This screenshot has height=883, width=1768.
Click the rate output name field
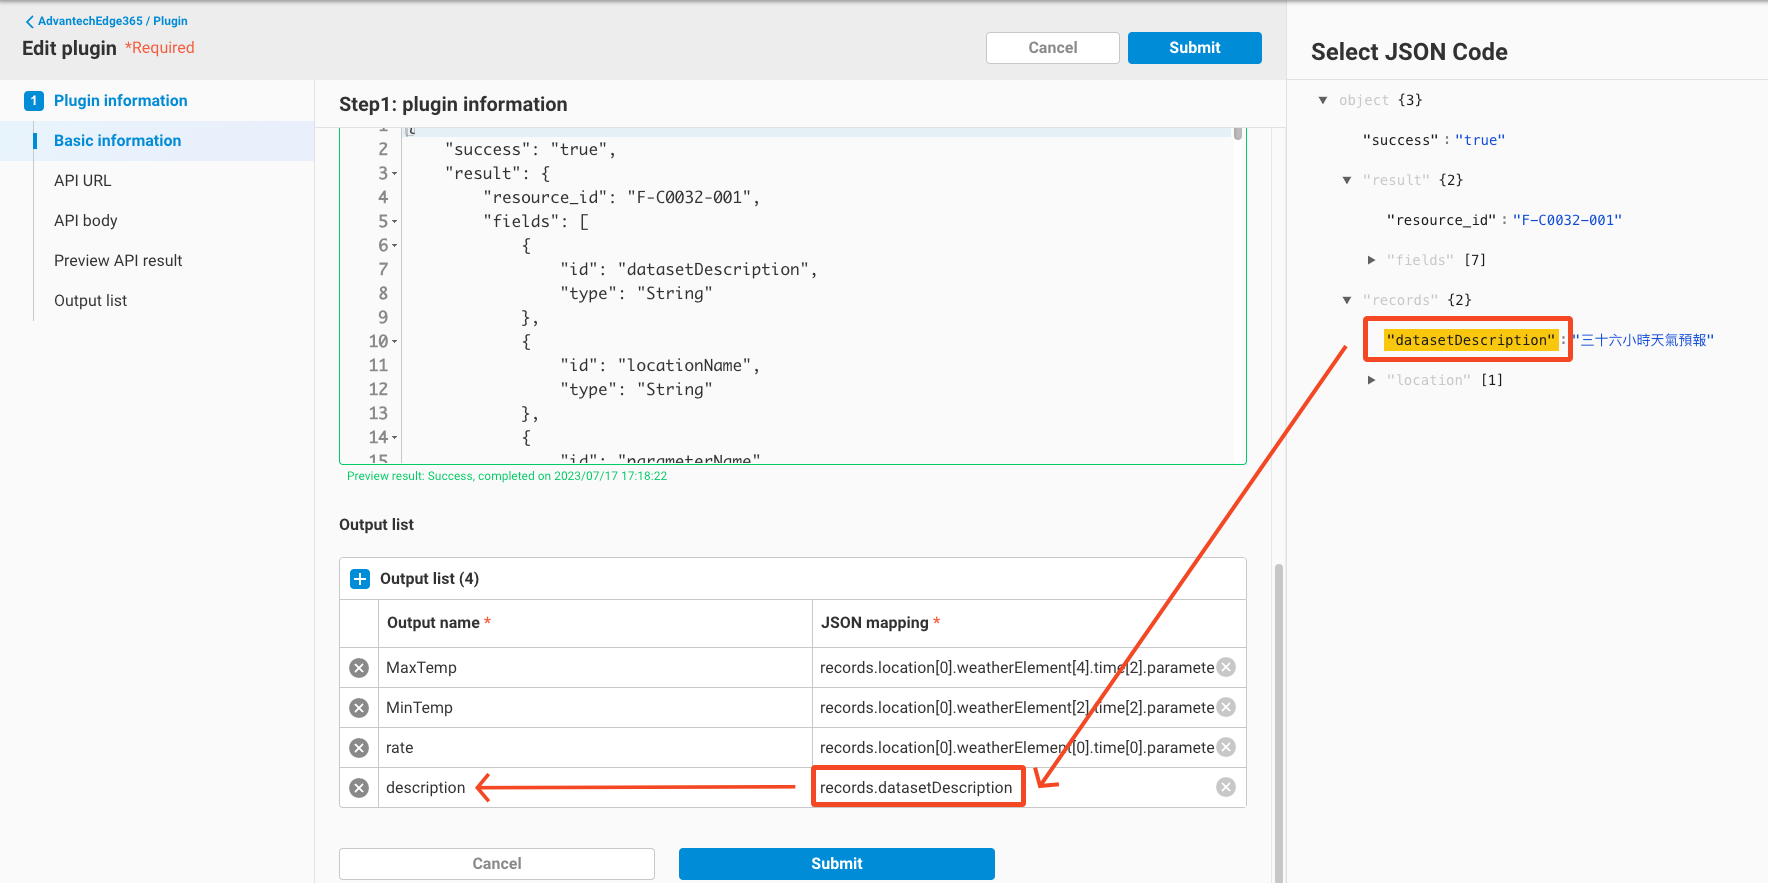pos(595,748)
